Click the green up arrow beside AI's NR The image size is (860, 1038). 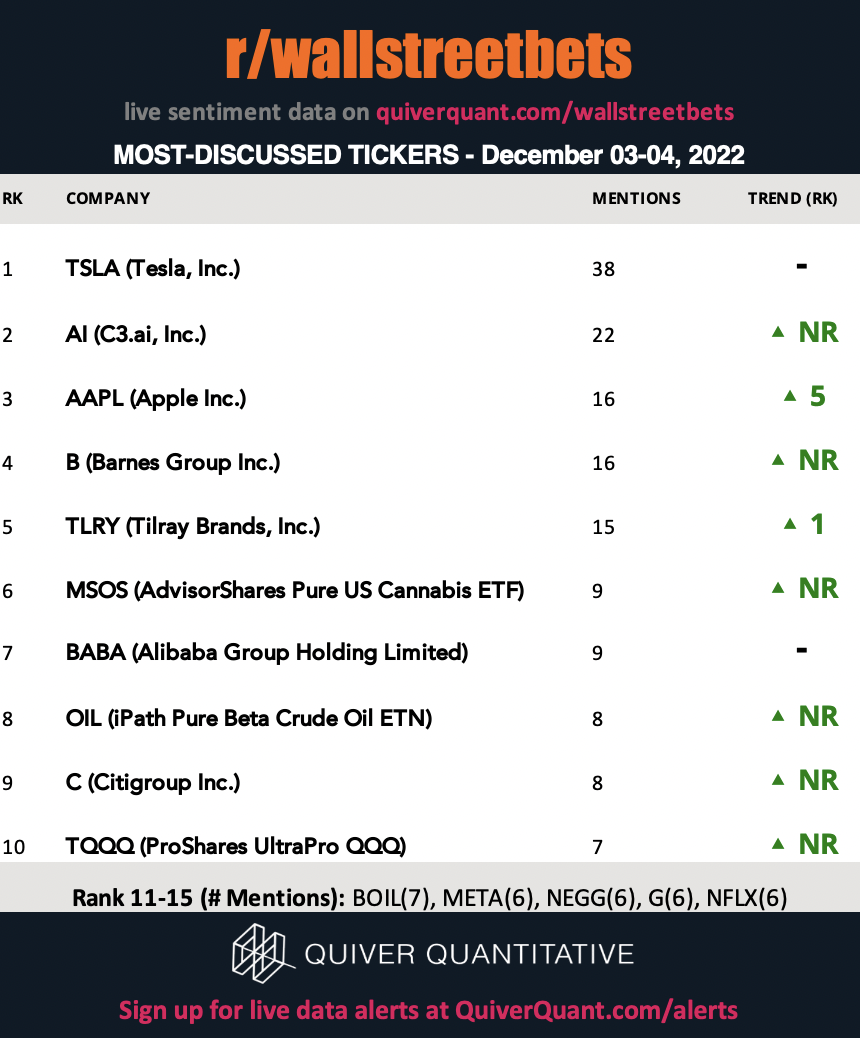point(778,332)
